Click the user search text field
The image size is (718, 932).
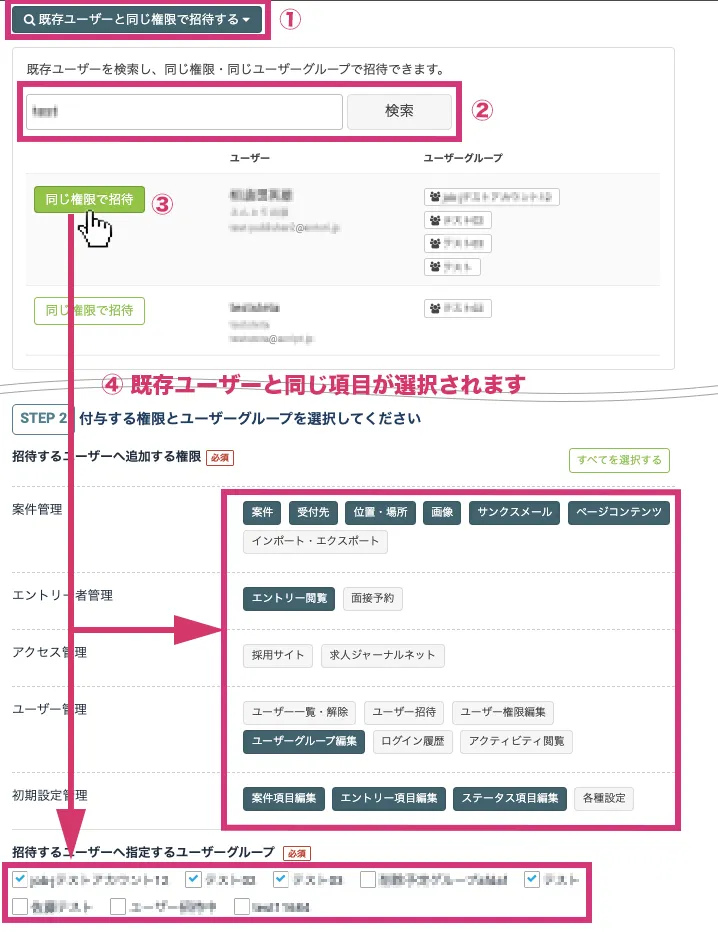coord(184,112)
